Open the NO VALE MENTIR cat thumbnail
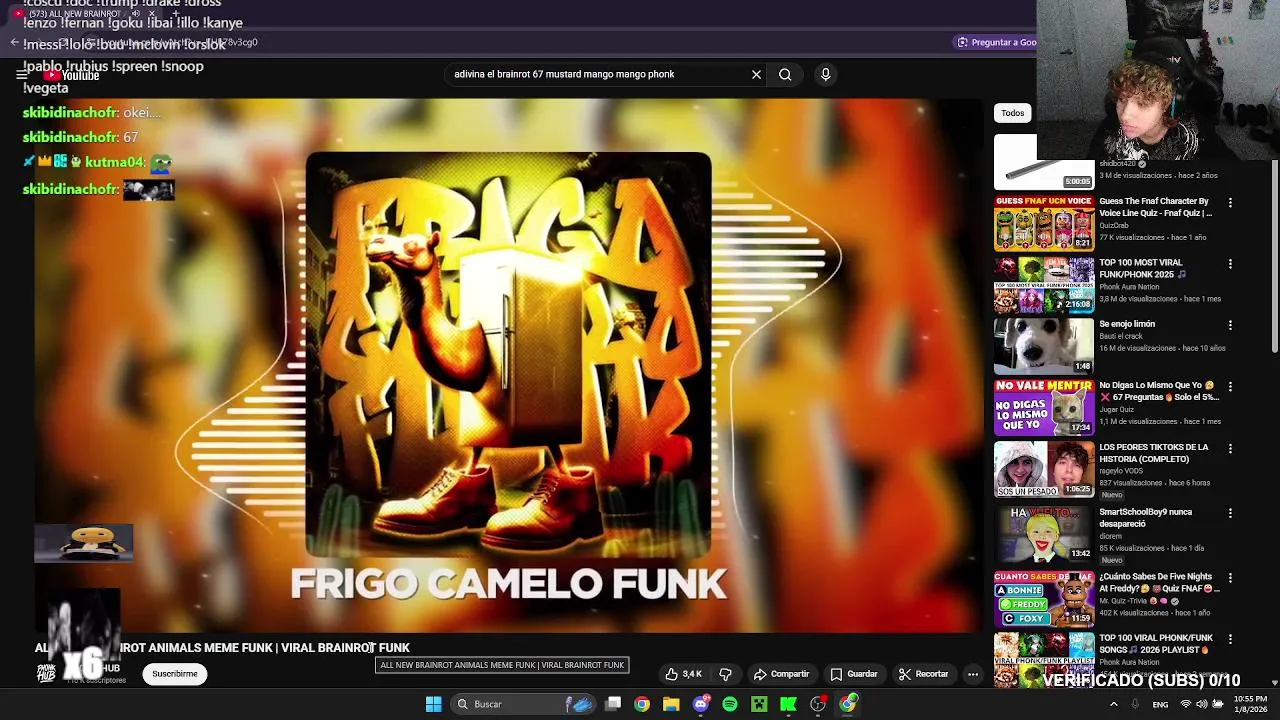The height and width of the screenshot is (720, 1280). point(1044,407)
